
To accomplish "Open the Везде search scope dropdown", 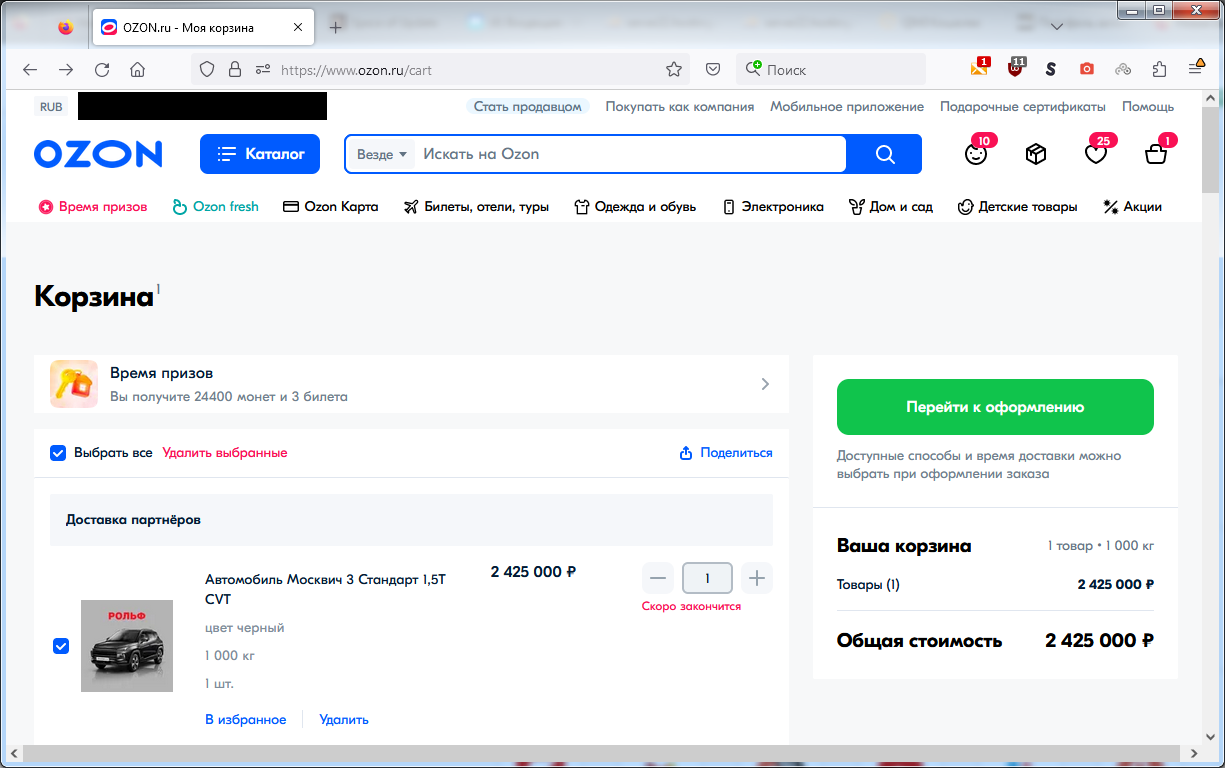I will (382, 154).
